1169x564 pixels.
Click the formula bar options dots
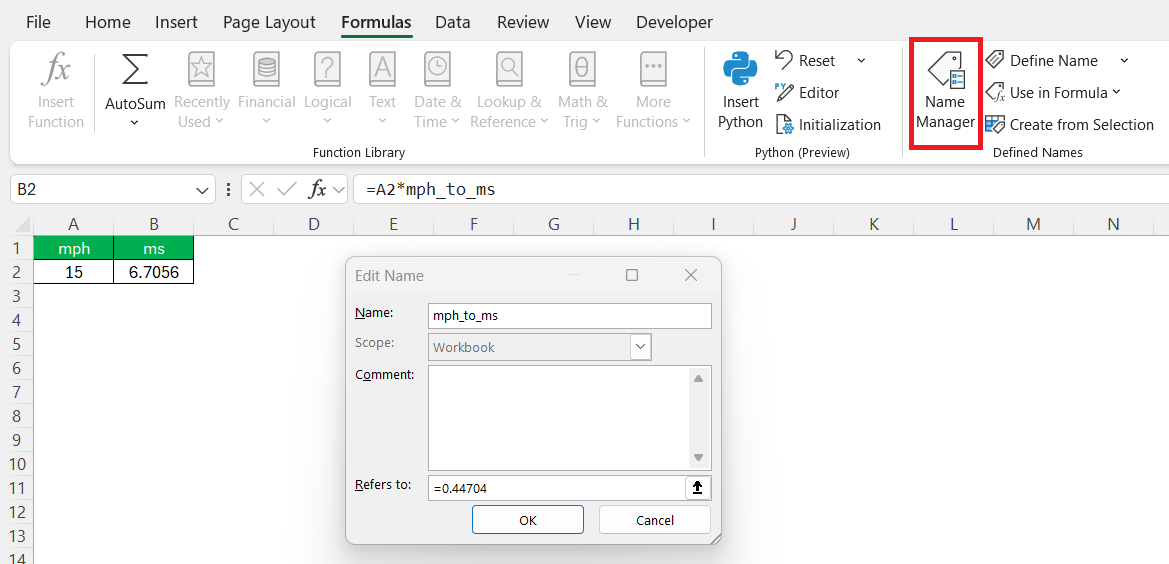(x=228, y=190)
